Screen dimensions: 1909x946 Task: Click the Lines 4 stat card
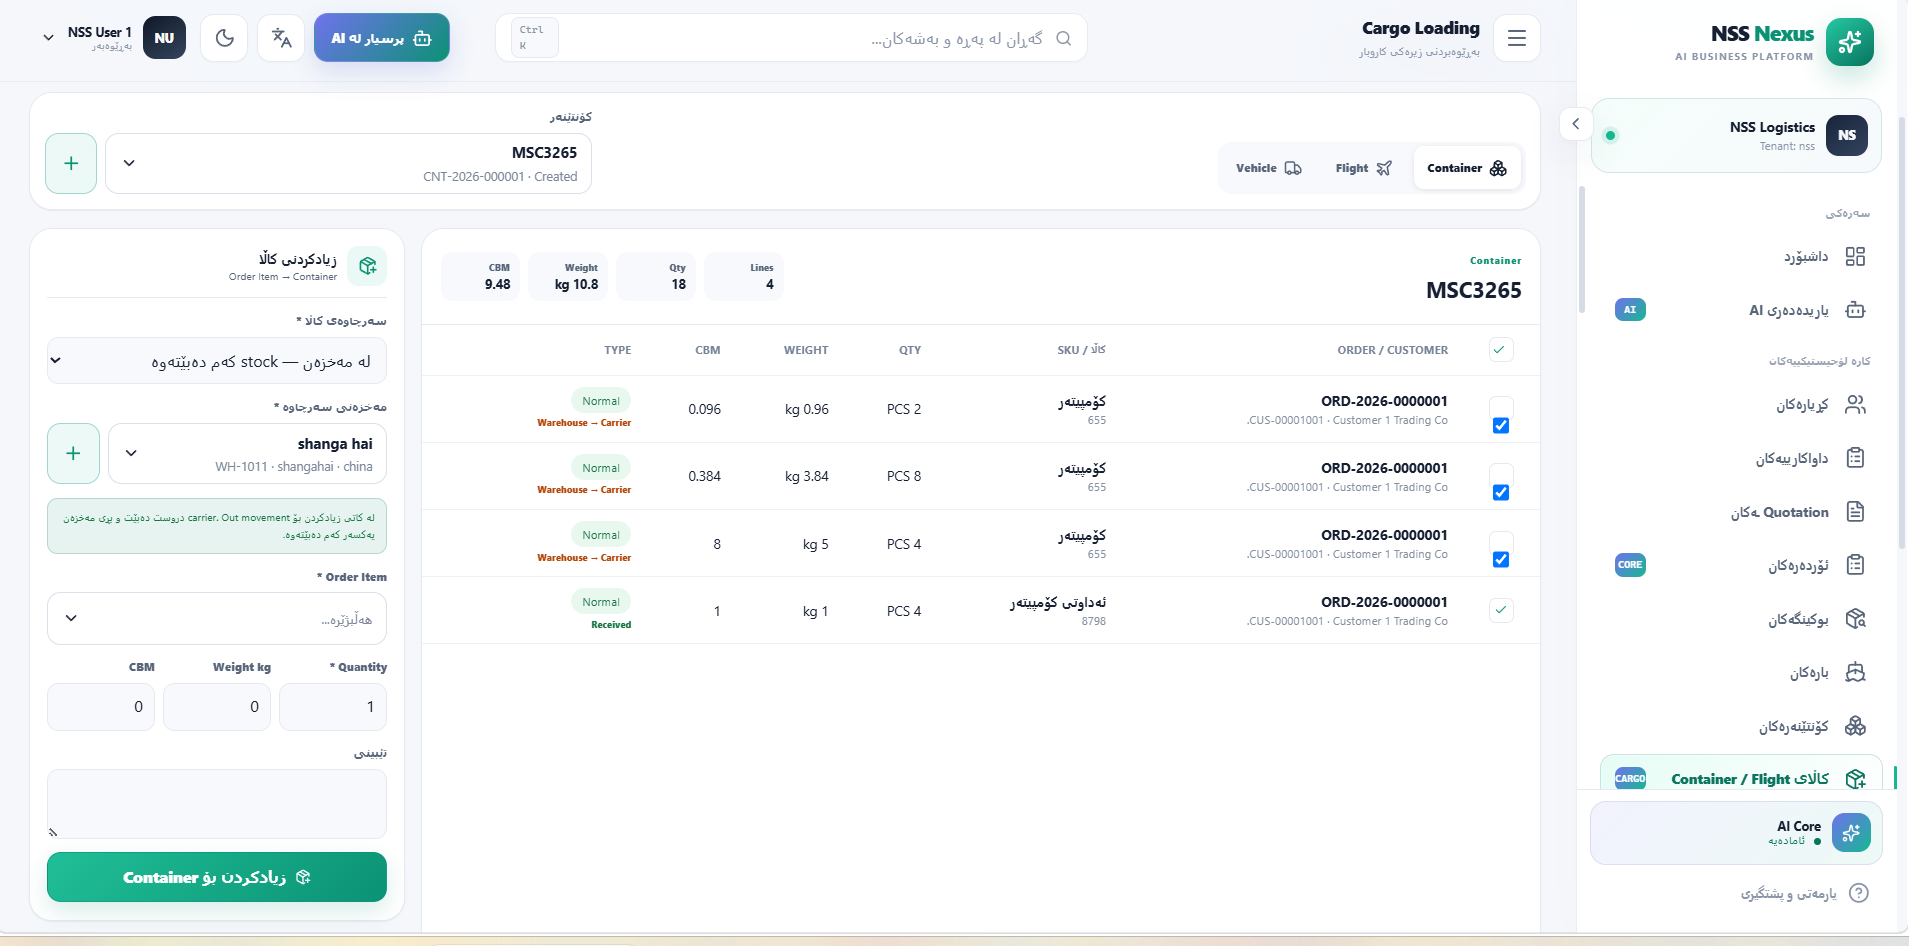pyautogui.click(x=743, y=277)
